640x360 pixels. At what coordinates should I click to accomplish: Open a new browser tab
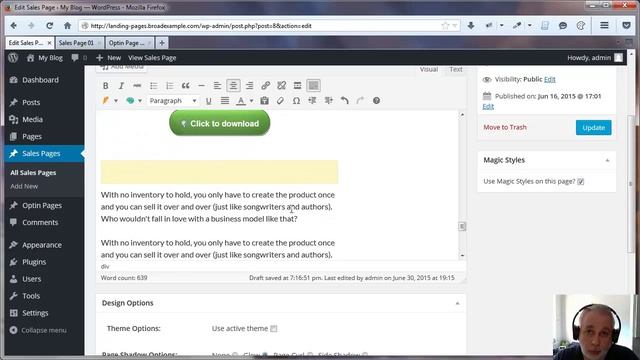[x=162, y=43]
